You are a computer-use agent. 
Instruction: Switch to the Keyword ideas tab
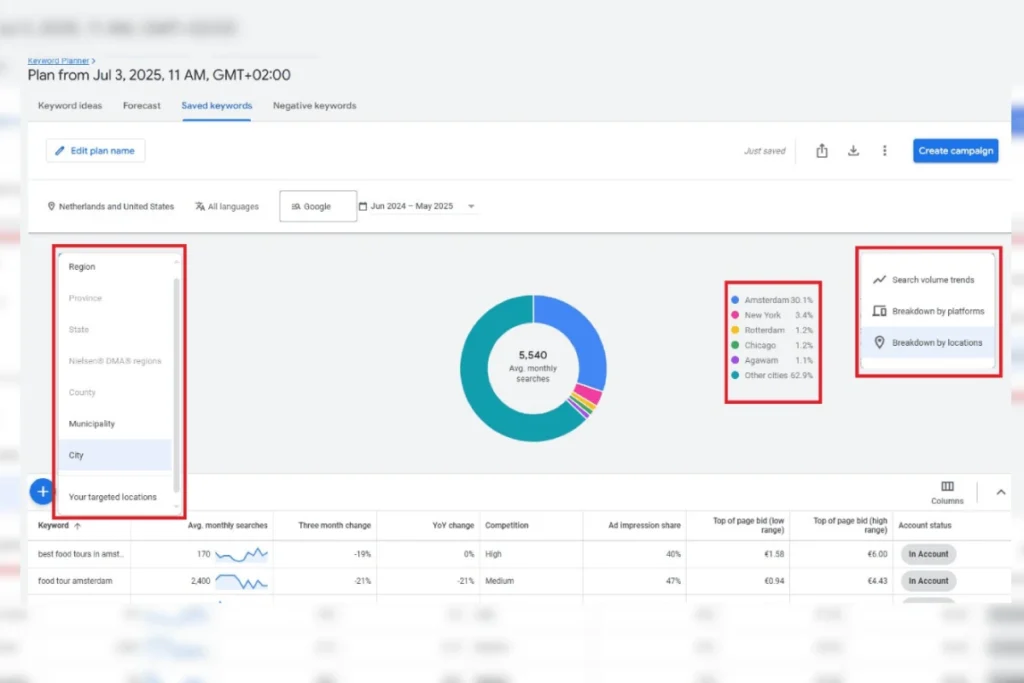[70, 106]
